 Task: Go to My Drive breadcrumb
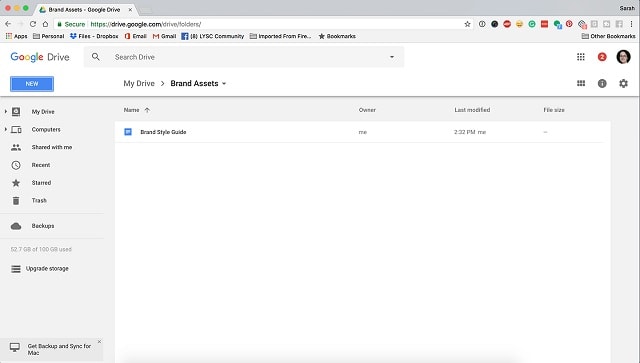[x=139, y=83]
